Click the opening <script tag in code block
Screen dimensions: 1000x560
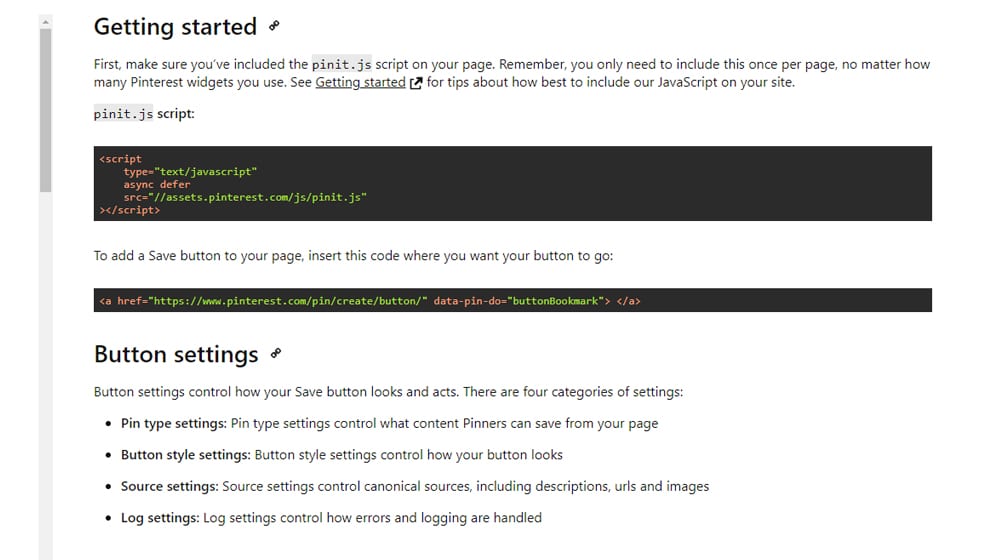121,159
